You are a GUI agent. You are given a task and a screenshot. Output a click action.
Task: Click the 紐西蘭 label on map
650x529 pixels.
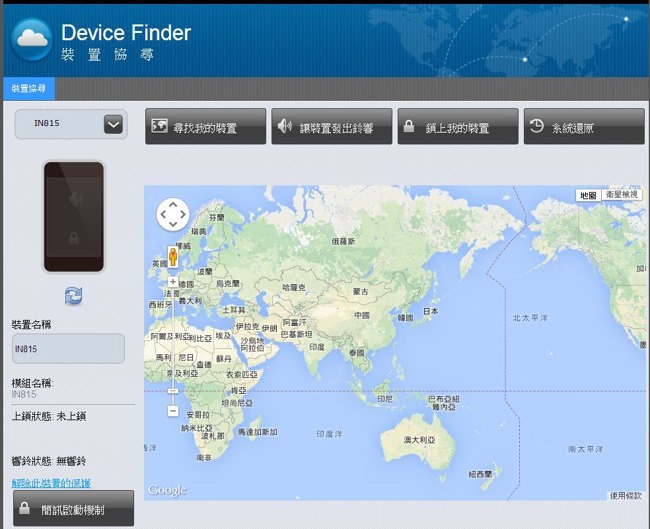click(480, 474)
